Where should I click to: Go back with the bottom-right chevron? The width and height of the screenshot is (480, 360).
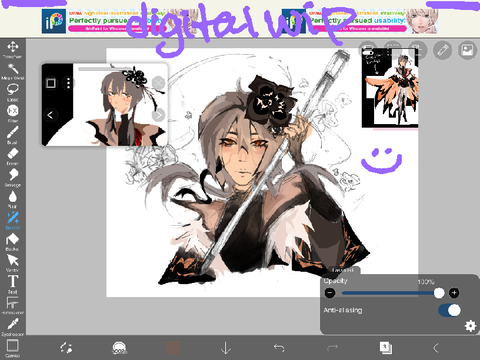tap(436, 348)
